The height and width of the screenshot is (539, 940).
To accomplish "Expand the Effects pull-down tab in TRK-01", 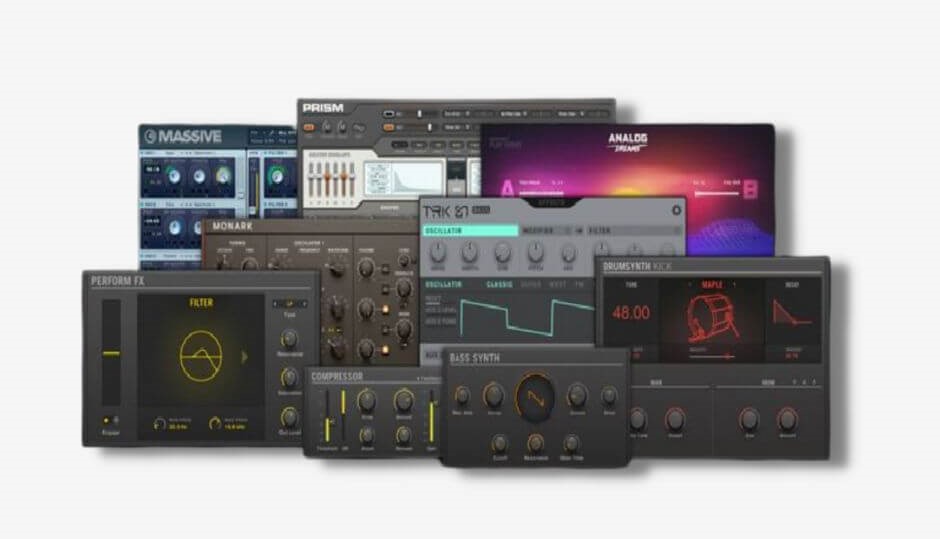I will (552, 203).
